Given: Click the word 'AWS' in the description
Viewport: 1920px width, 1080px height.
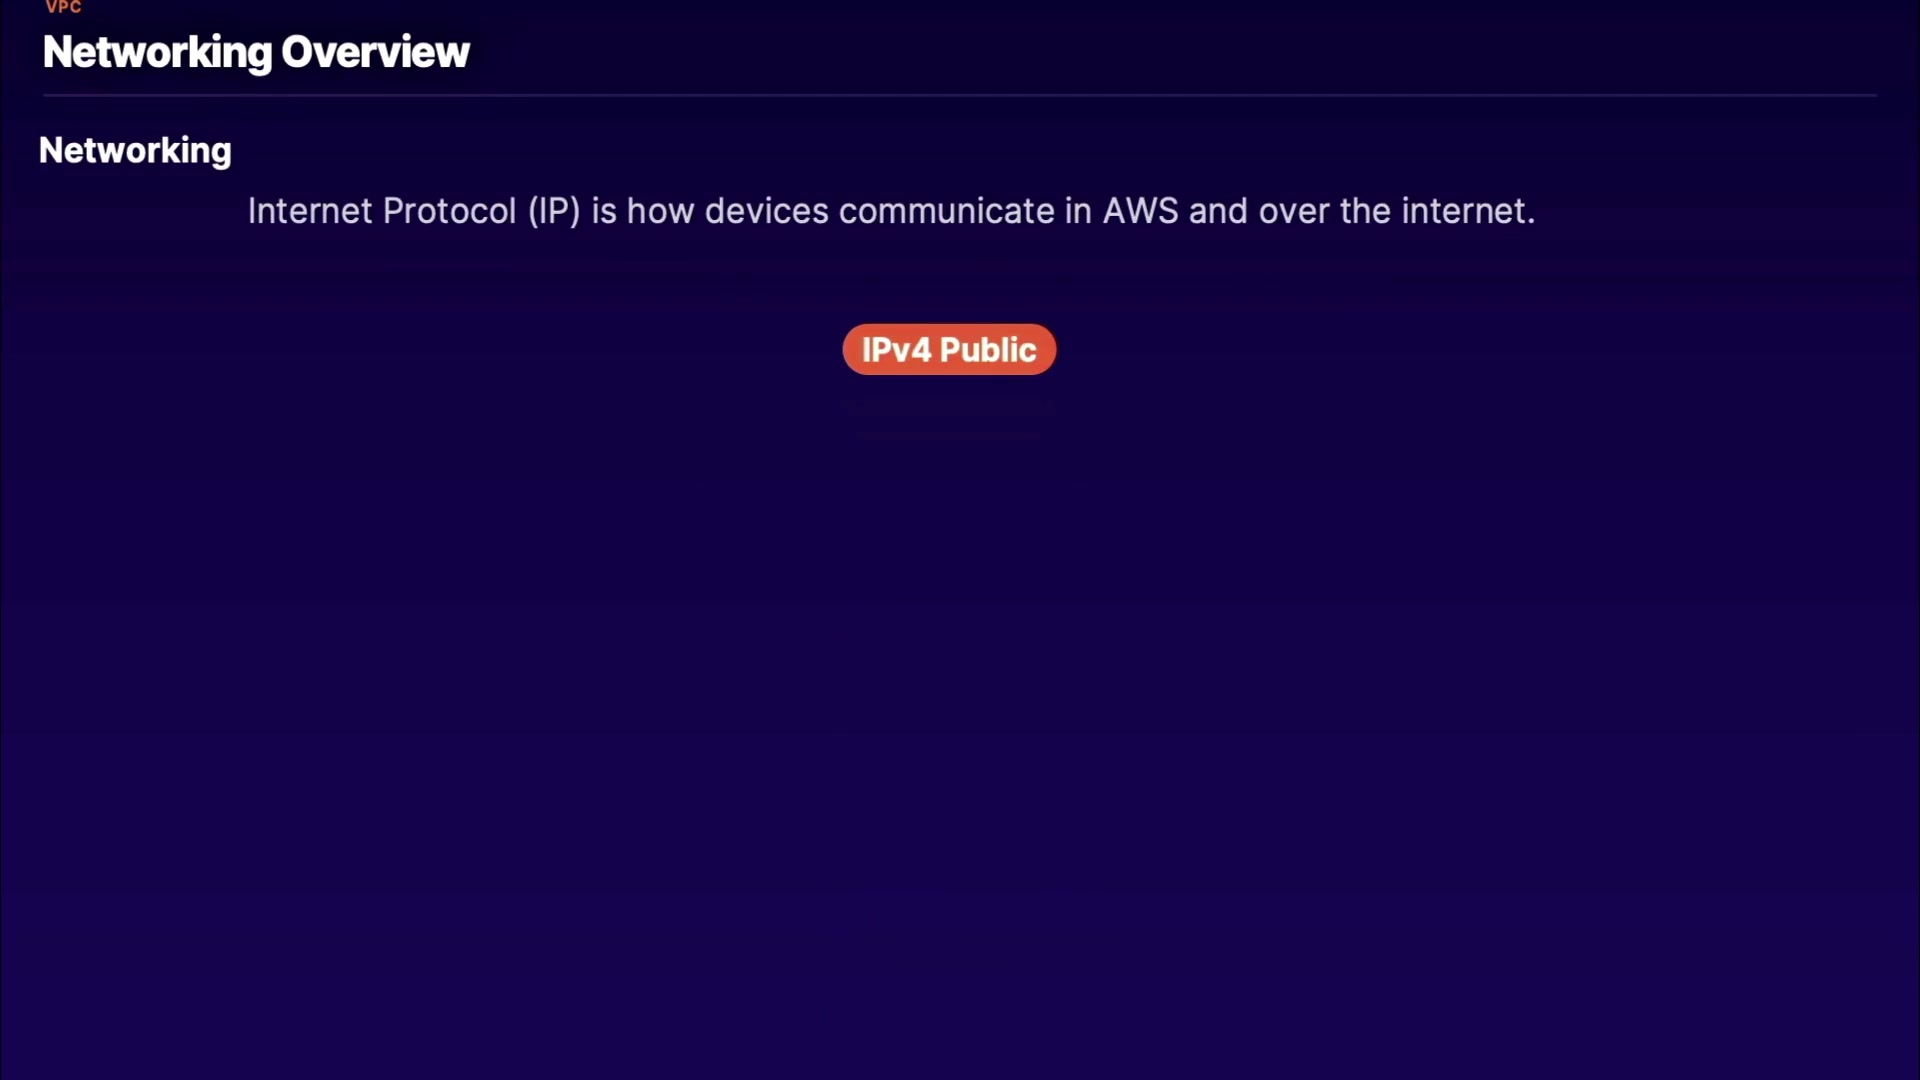Looking at the screenshot, I should 1140,211.
